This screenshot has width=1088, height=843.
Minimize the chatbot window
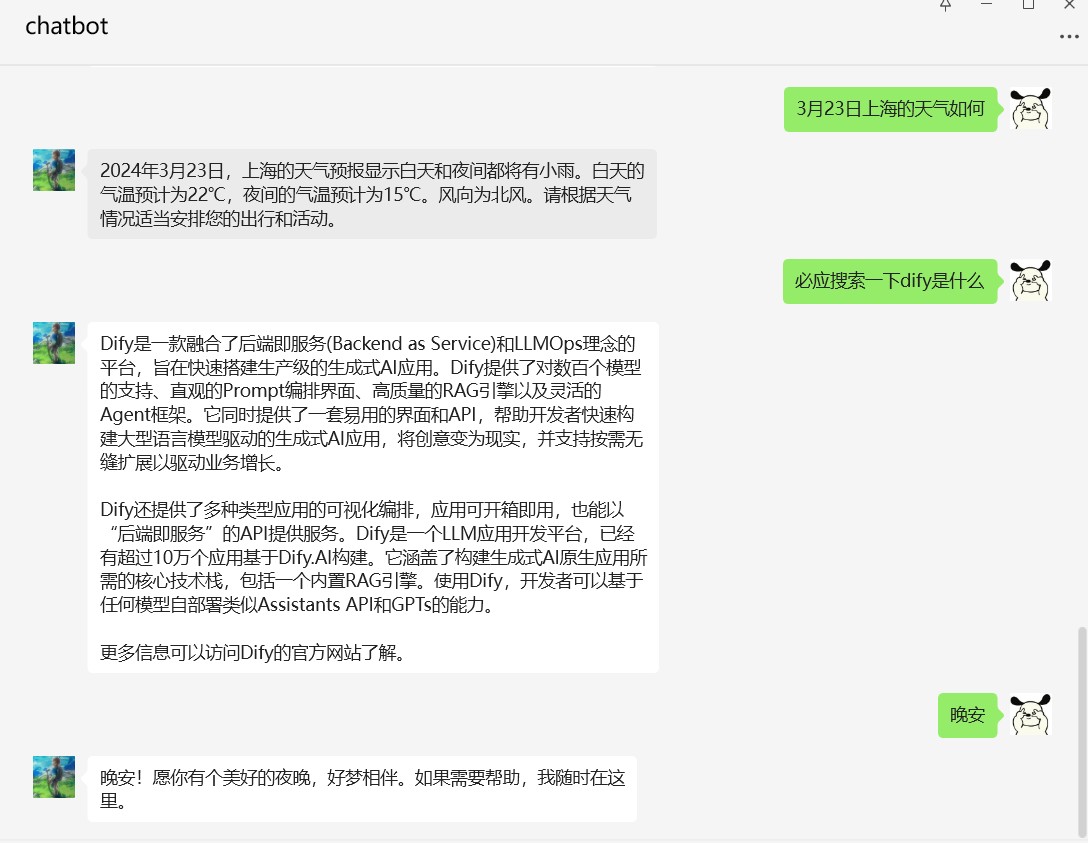tap(986, 5)
